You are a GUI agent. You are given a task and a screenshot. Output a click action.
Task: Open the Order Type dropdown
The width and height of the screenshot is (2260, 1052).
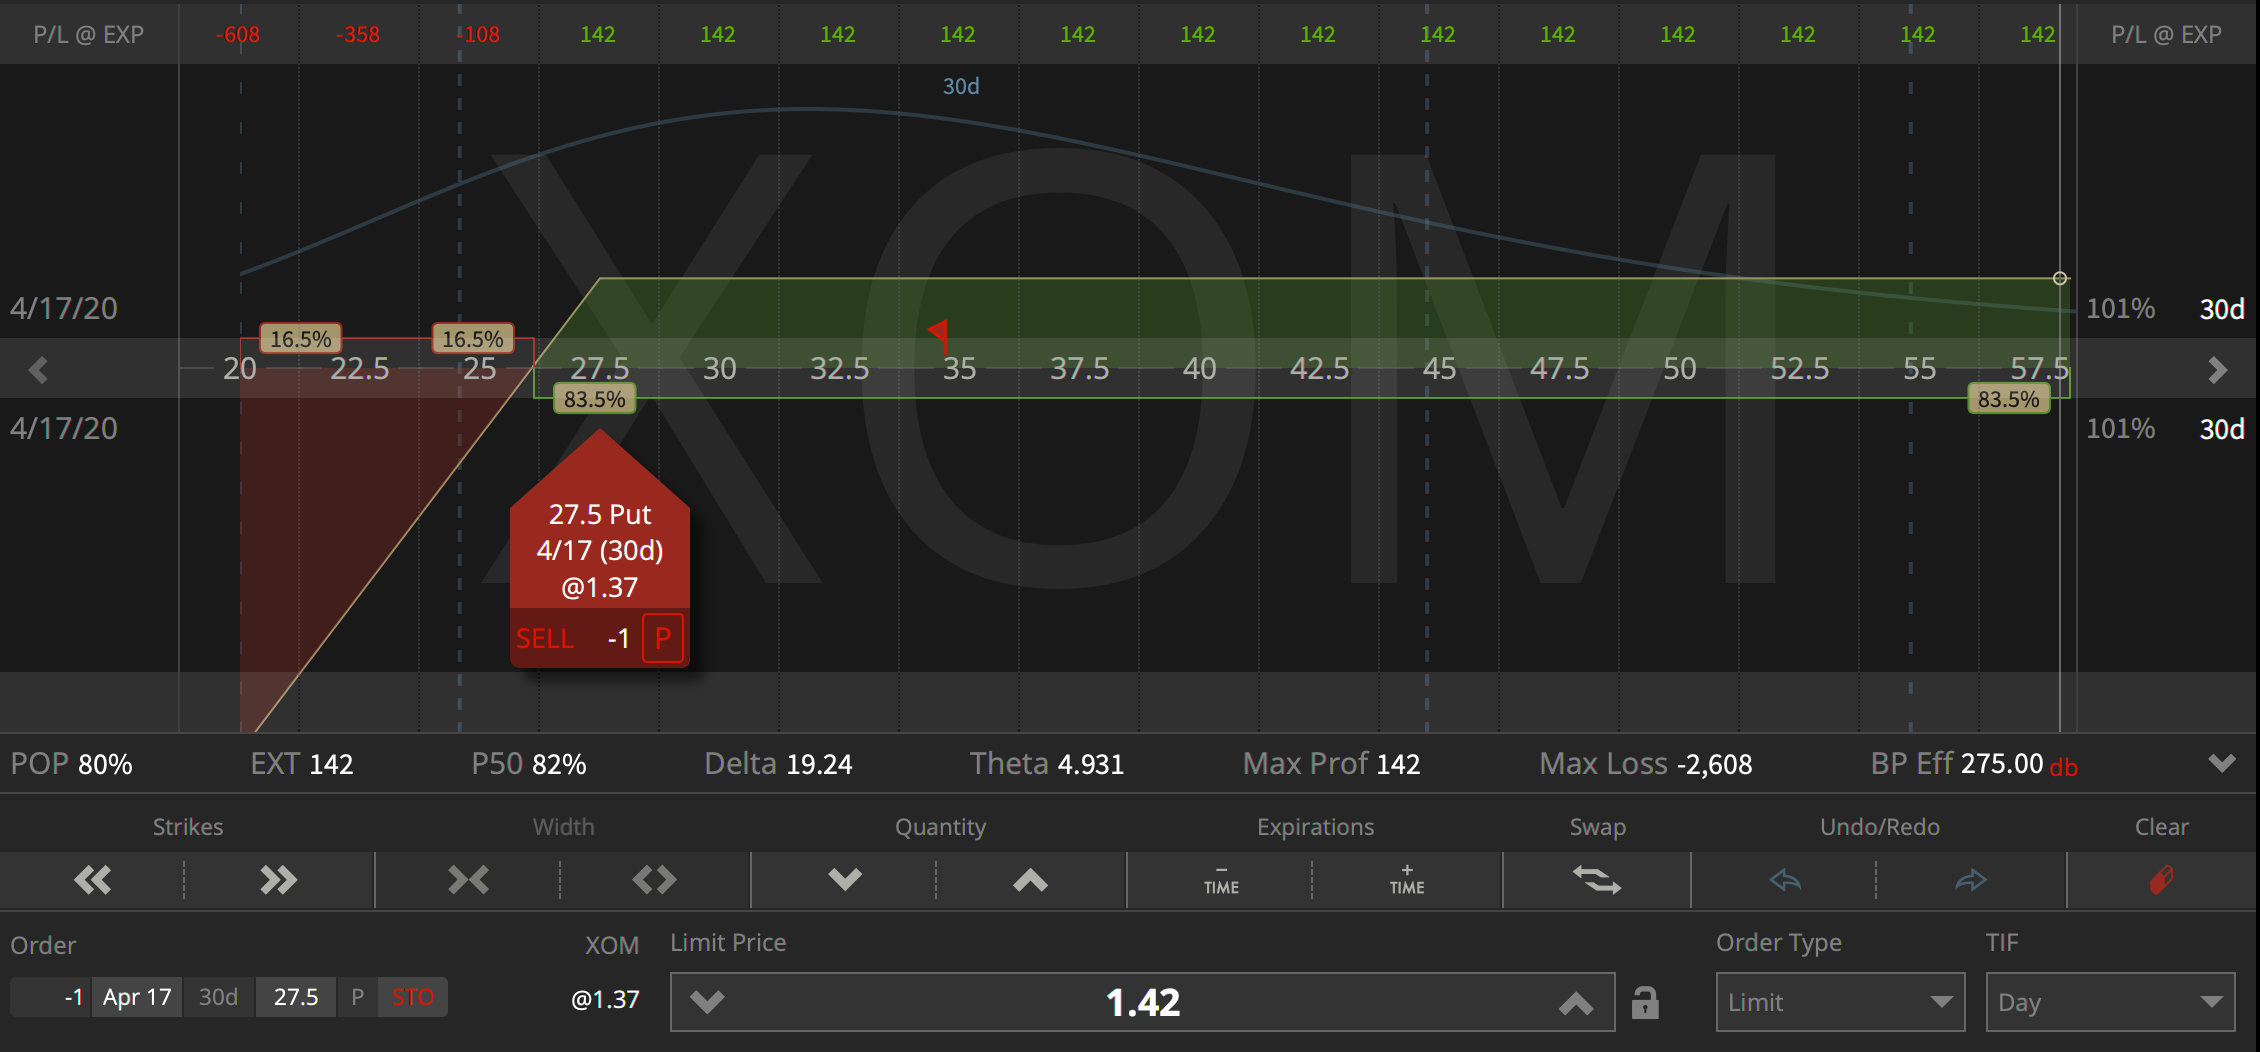pyautogui.click(x=1840, y=1002)
